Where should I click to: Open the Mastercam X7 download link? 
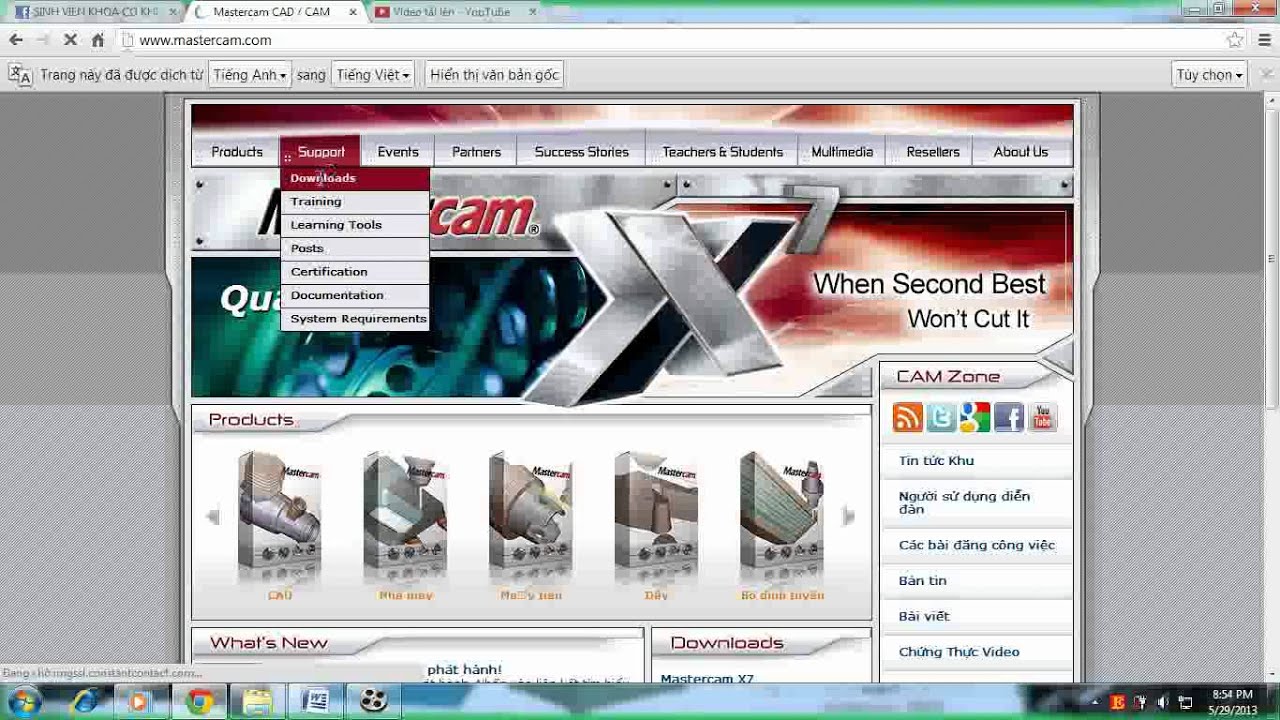pos(707,679)
